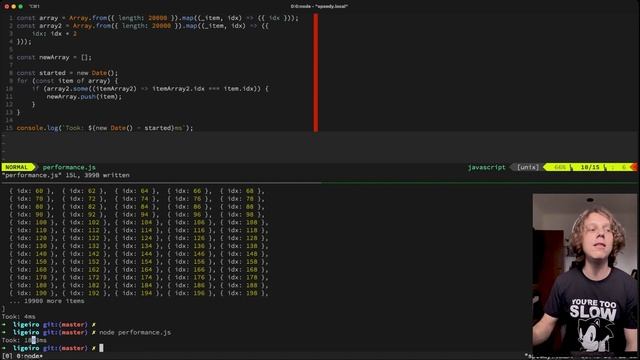
Task: Click the yellow minimize window button
Action: pos(13,7)
